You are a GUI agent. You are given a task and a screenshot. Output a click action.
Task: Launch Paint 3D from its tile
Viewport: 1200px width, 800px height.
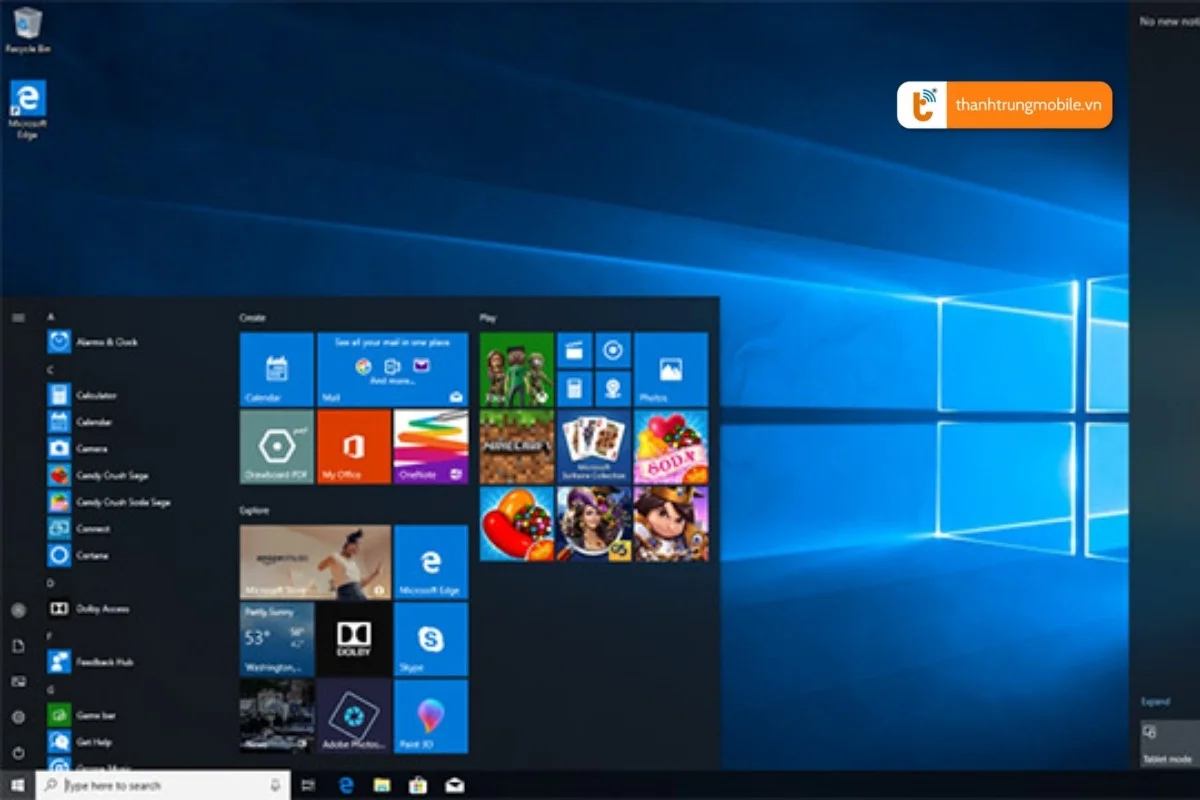[x=431, y=716]
